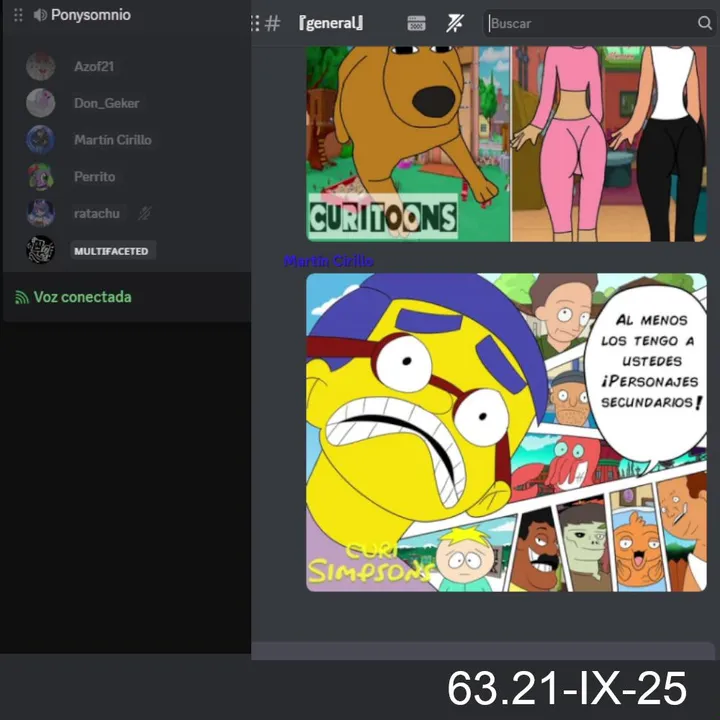Select user Azof21 in voice list
This screenshot has height=720, width=720.
(x=94, y=67)
